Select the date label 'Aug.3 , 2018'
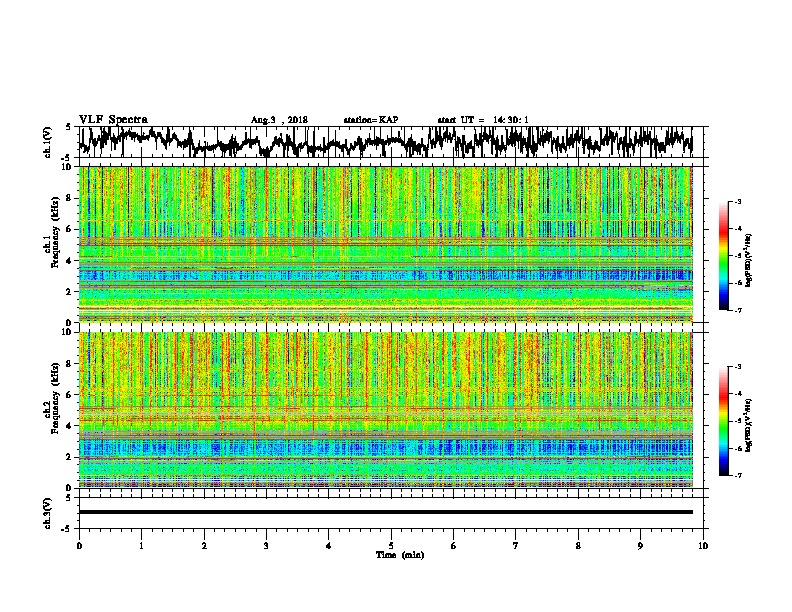The image size is (792, 612). [279, 120]
